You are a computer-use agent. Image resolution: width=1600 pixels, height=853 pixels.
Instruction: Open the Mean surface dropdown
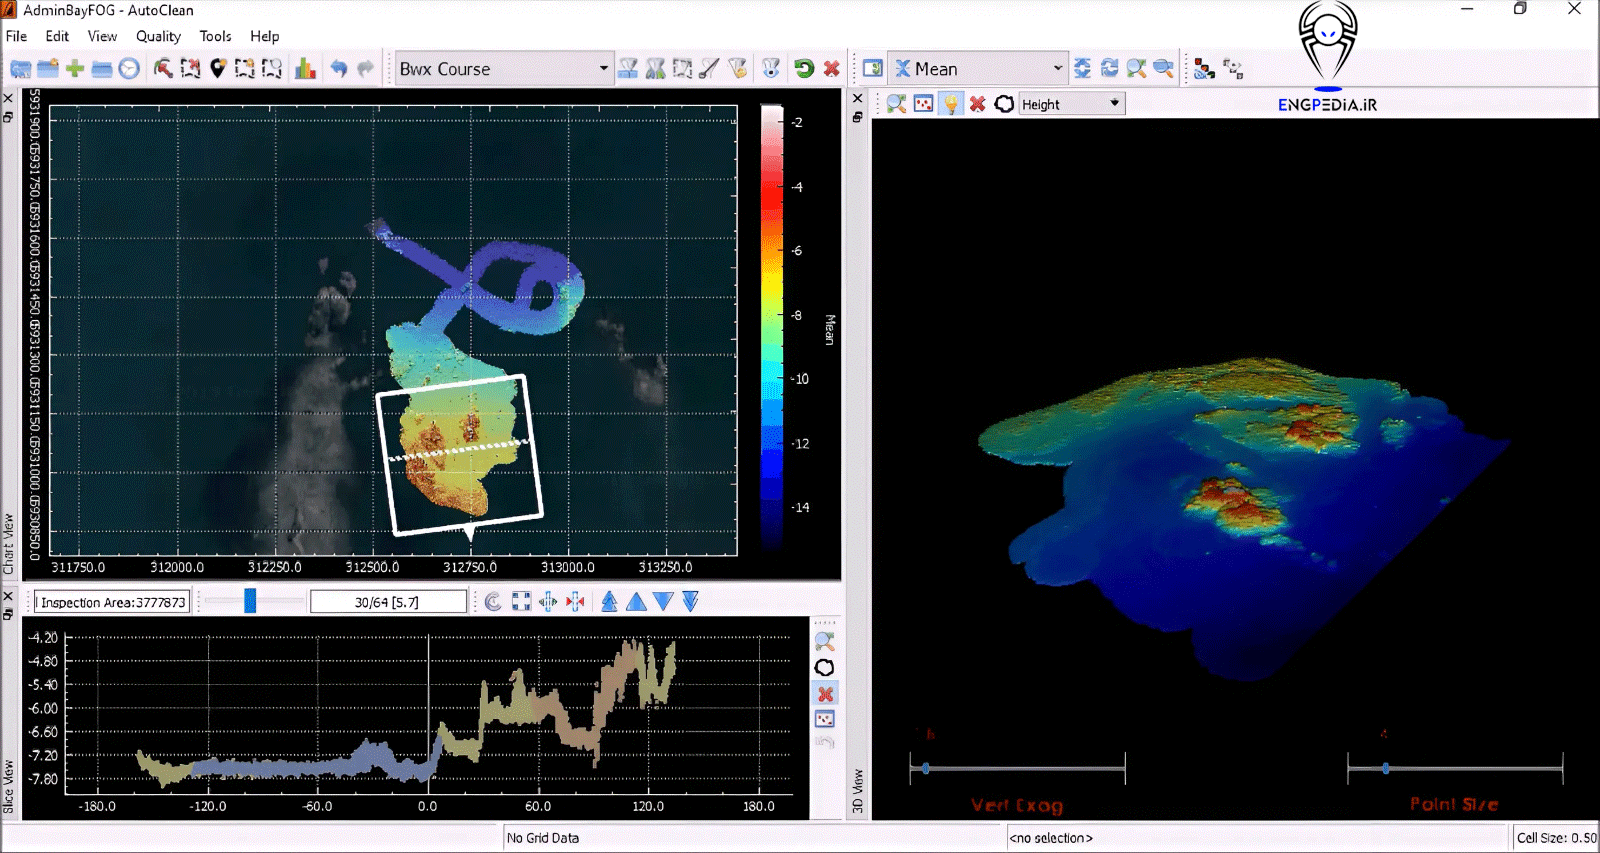coord(978,69)
